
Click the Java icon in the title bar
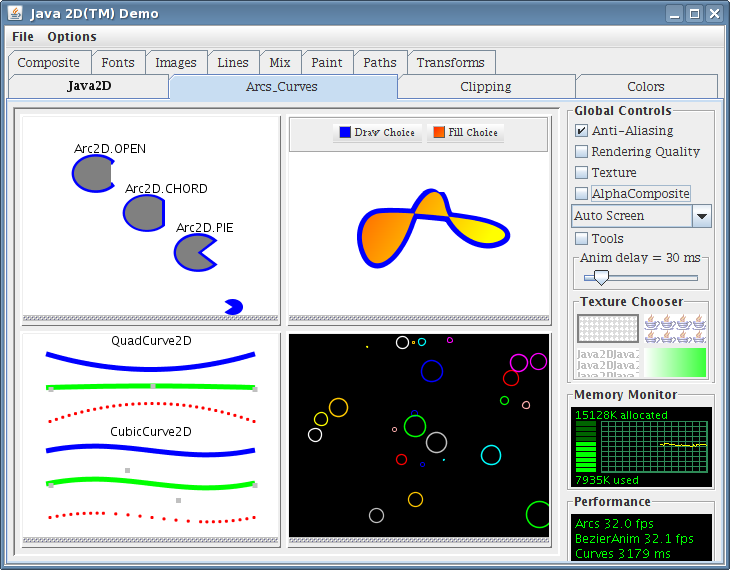(15, 14)
